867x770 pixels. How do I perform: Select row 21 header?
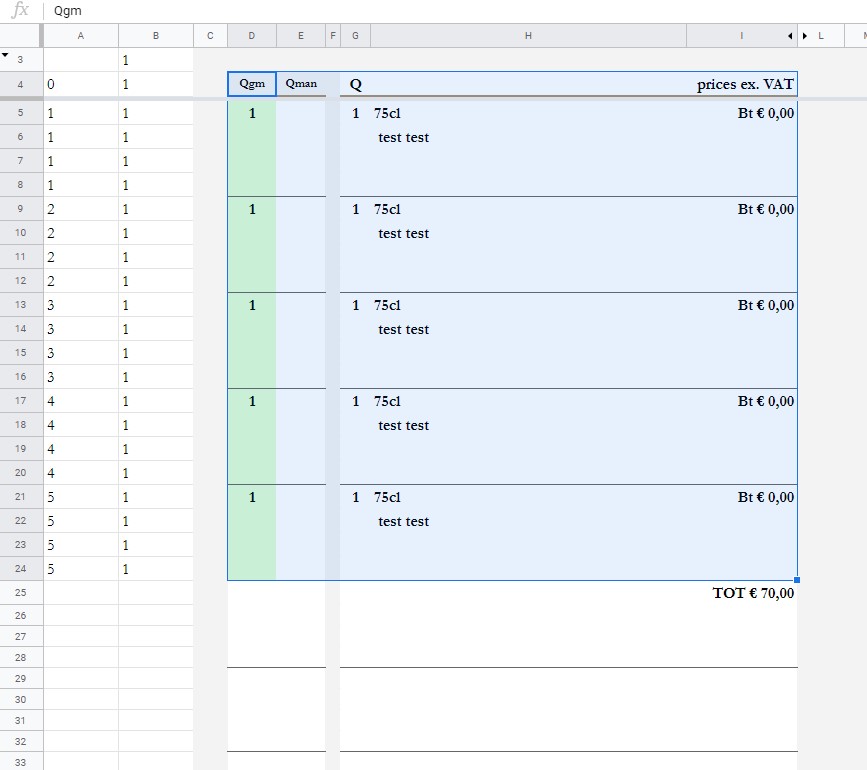[x=20, y=496]
